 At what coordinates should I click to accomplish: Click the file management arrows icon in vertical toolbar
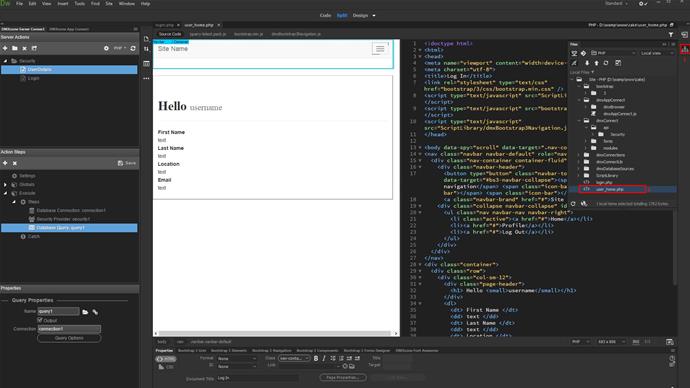coord(147,49)
